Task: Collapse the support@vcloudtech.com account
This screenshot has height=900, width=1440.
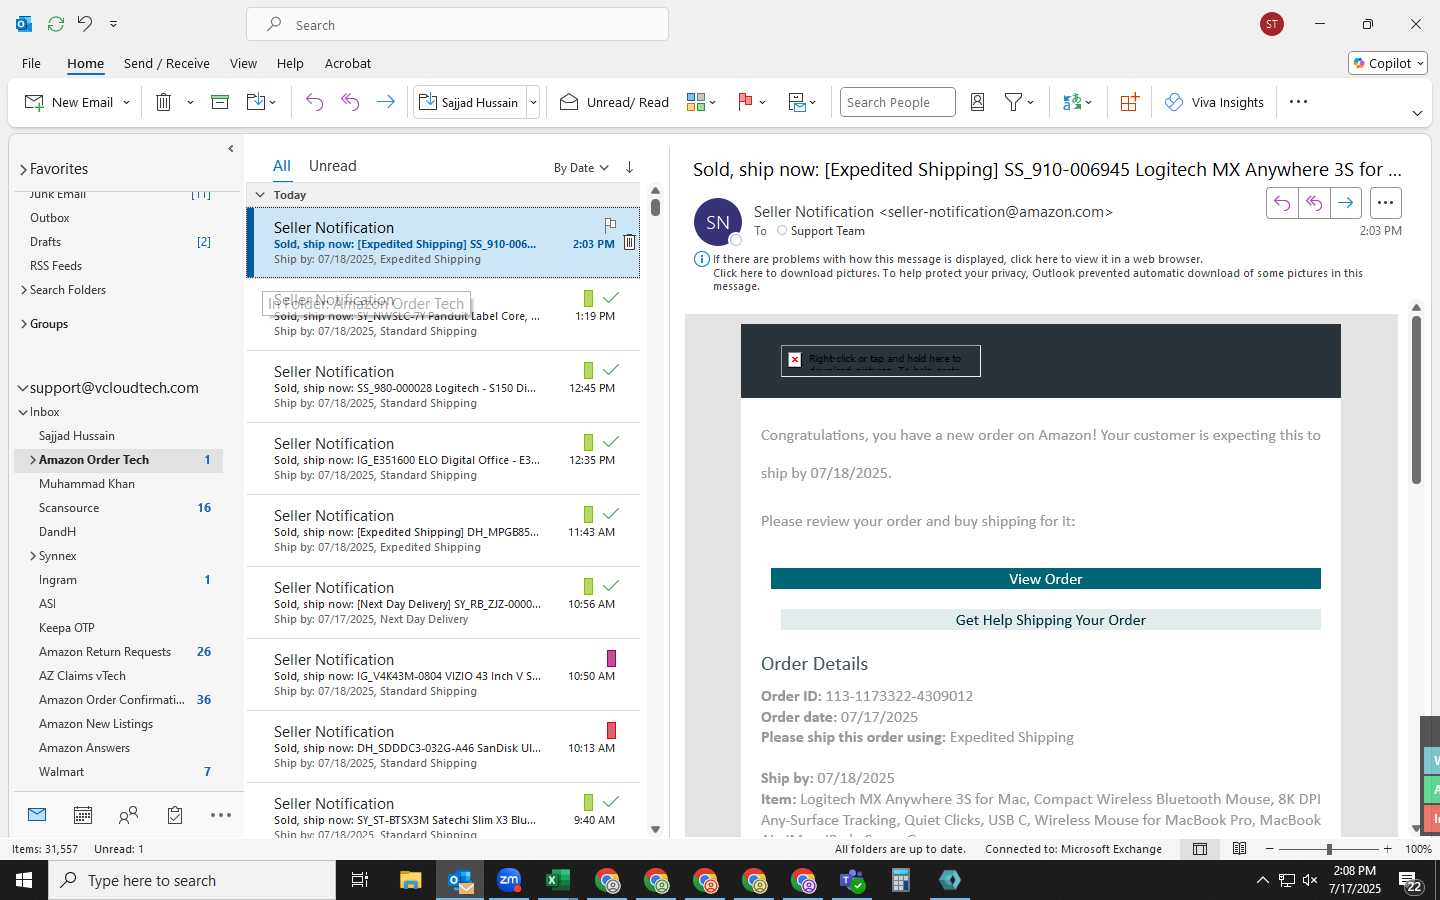Action: (x=23, y=388)
